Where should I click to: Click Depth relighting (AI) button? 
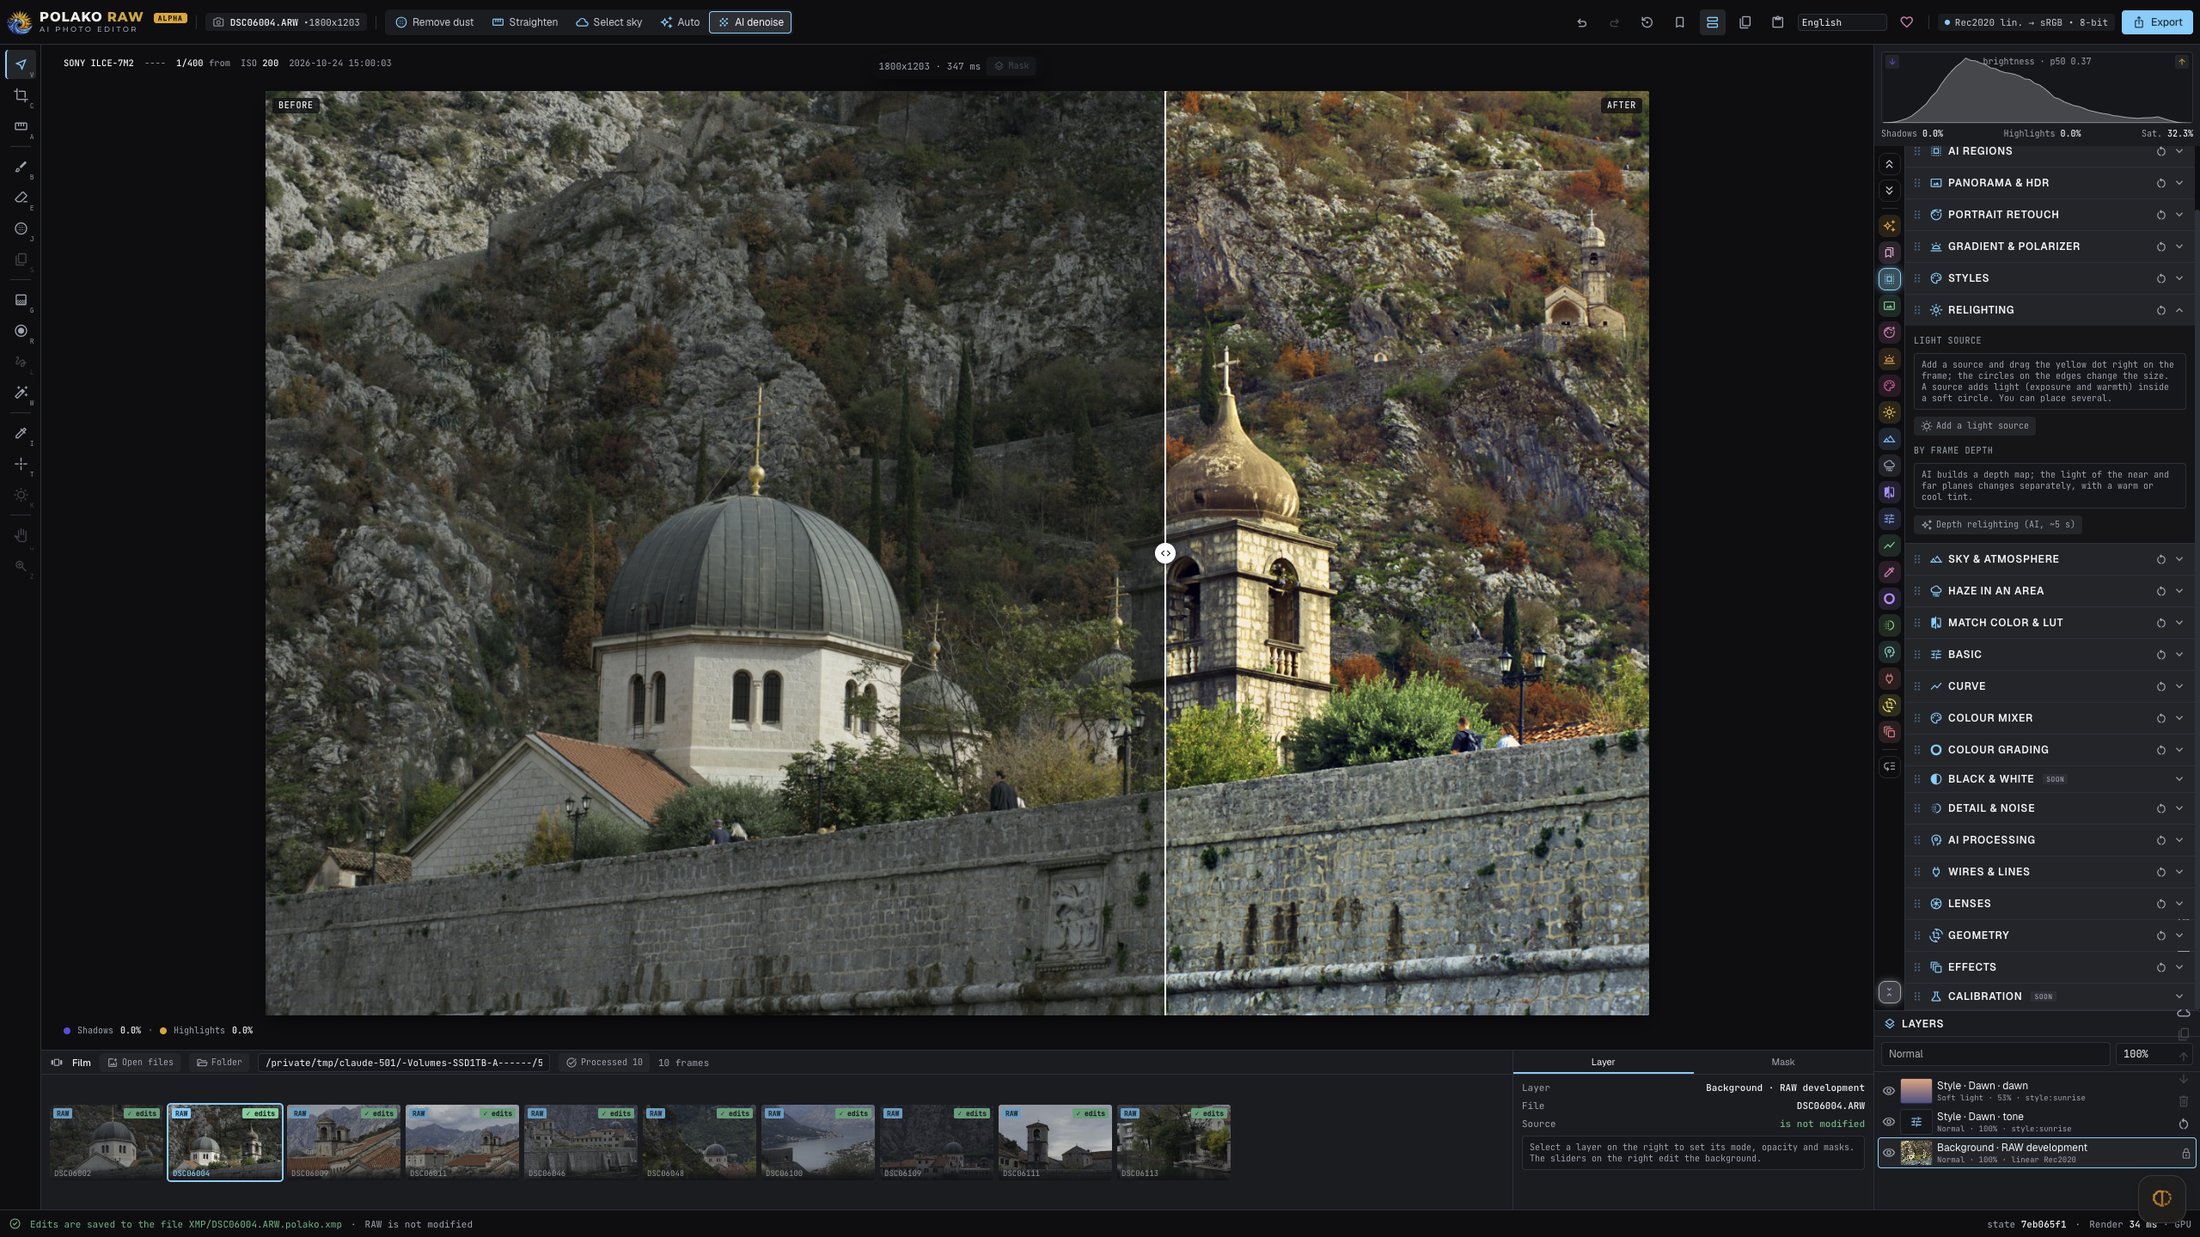coord(1998,525)
